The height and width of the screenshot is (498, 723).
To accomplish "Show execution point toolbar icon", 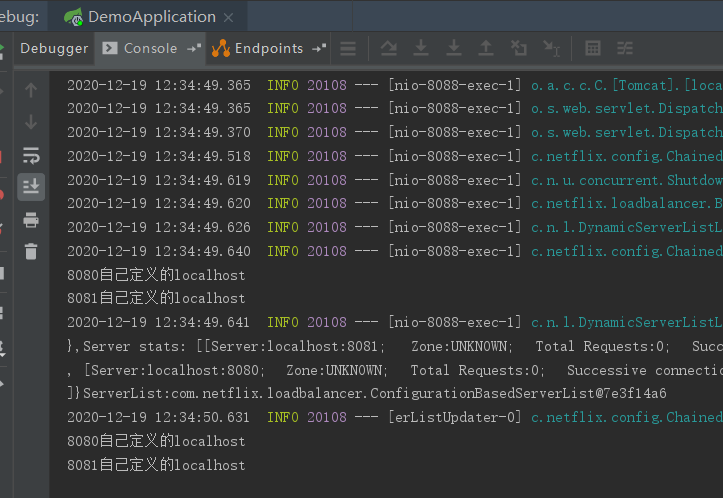I will tap(348, 48).
